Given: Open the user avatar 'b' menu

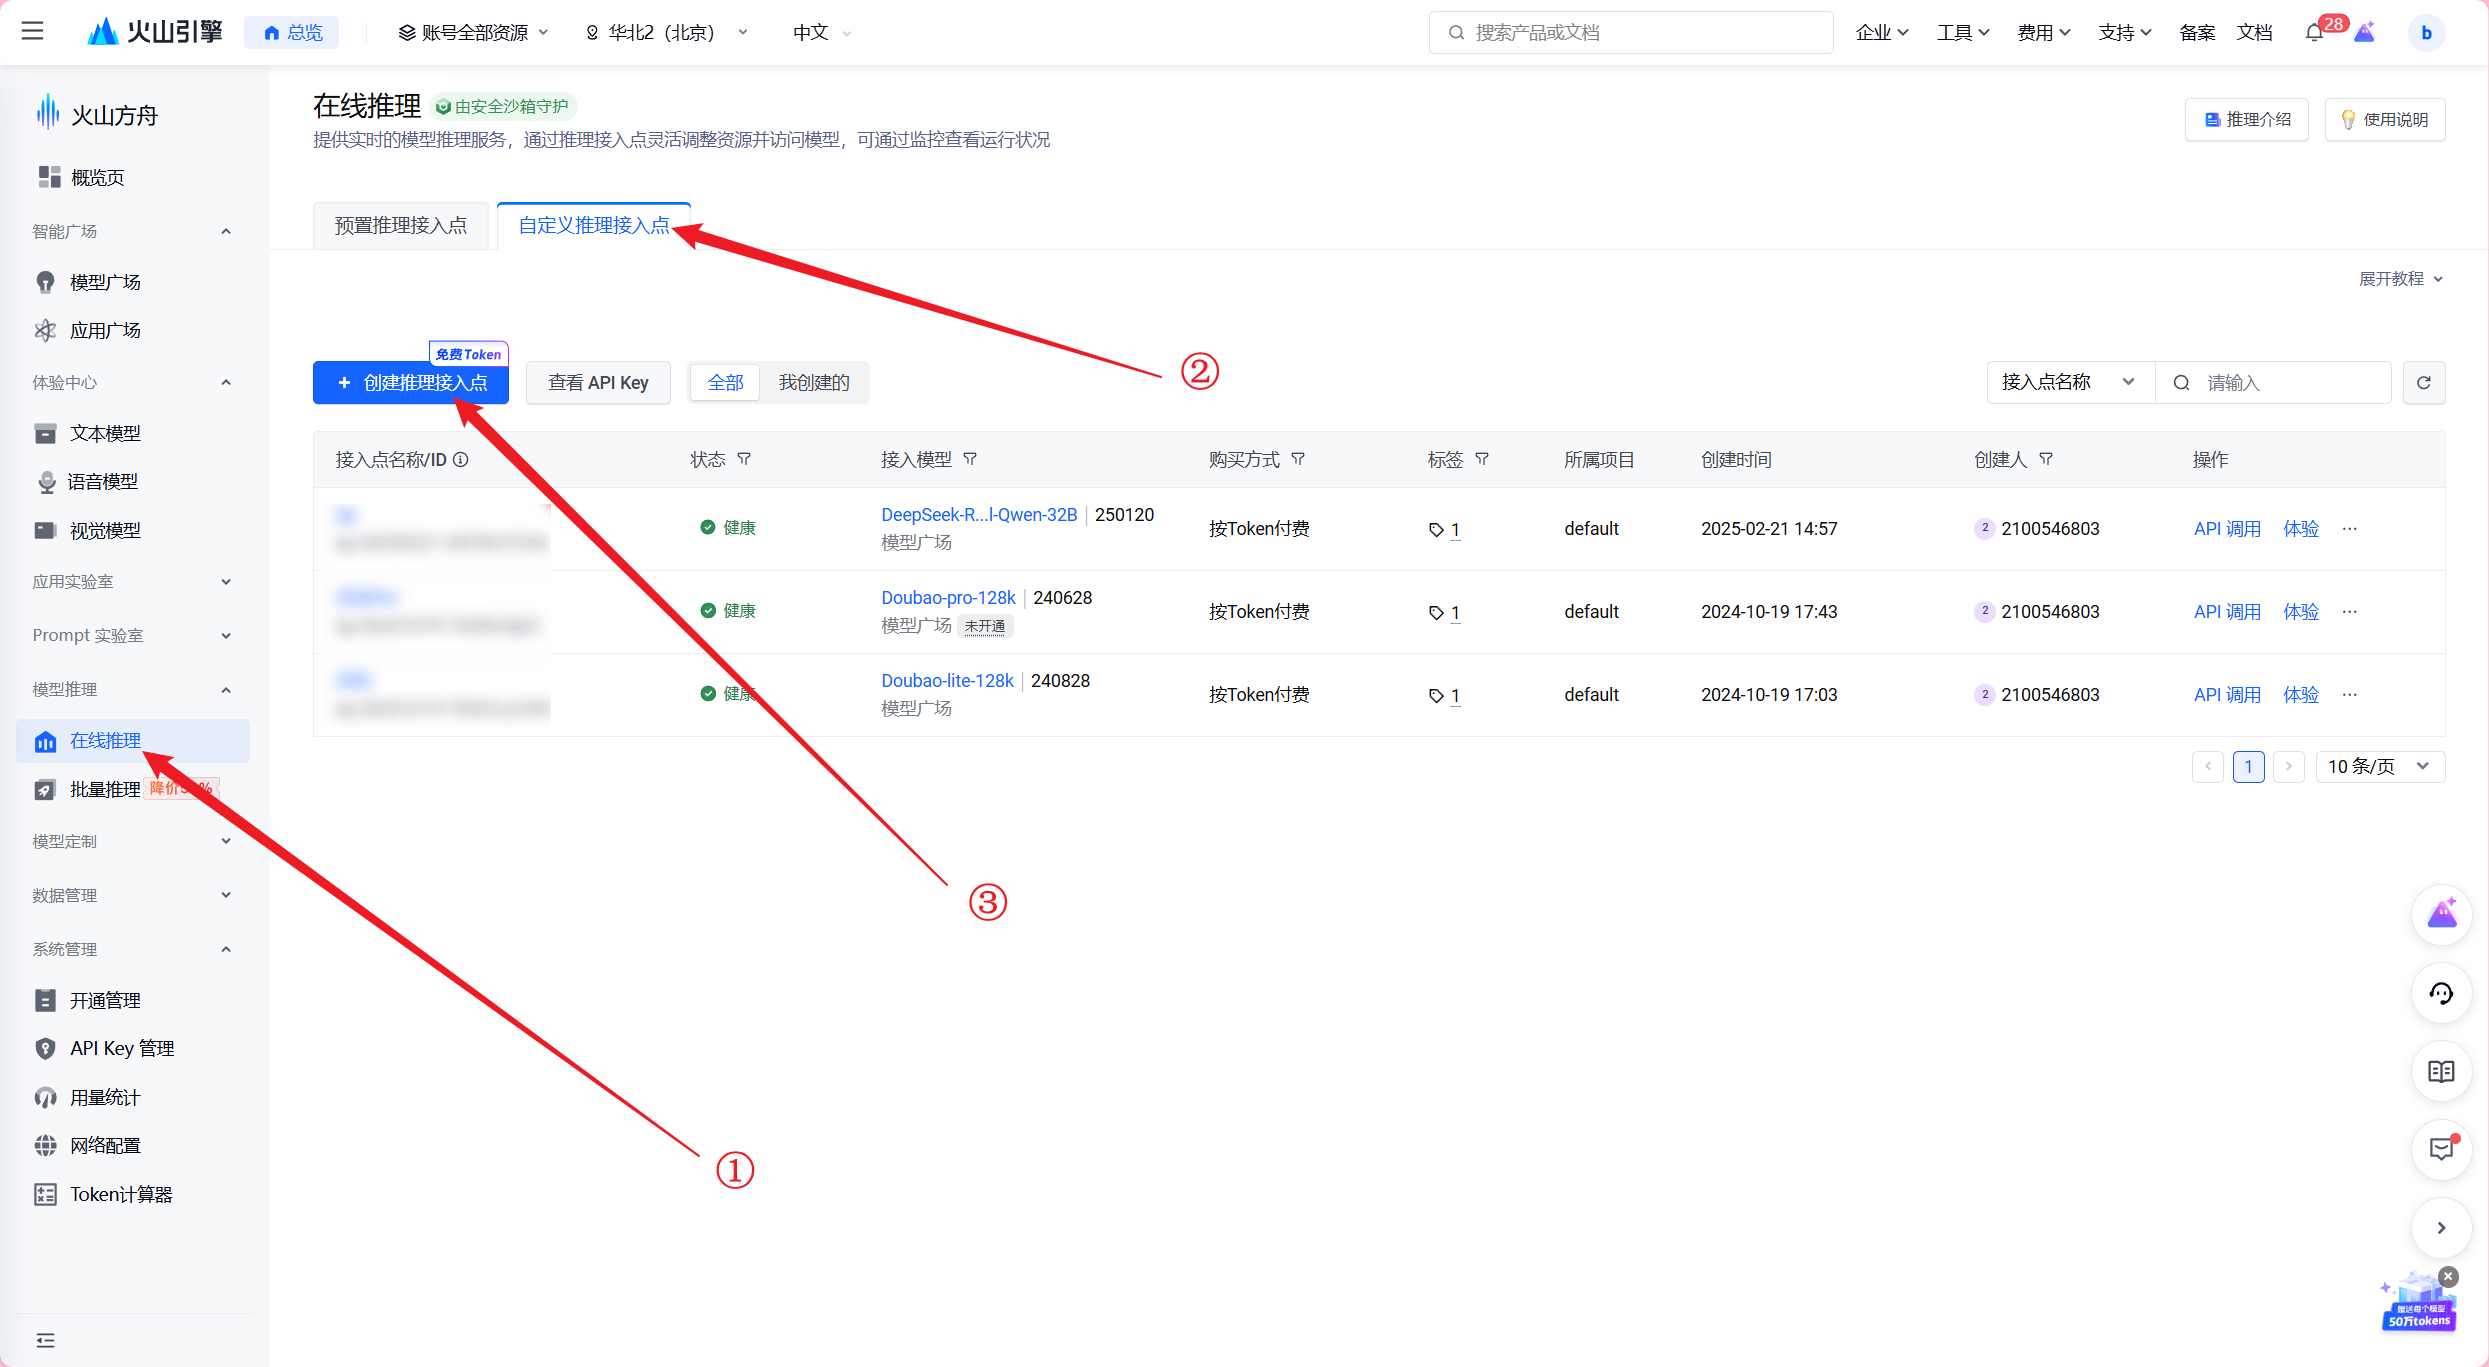Looking at the screenshot, I should (2426, 33).
